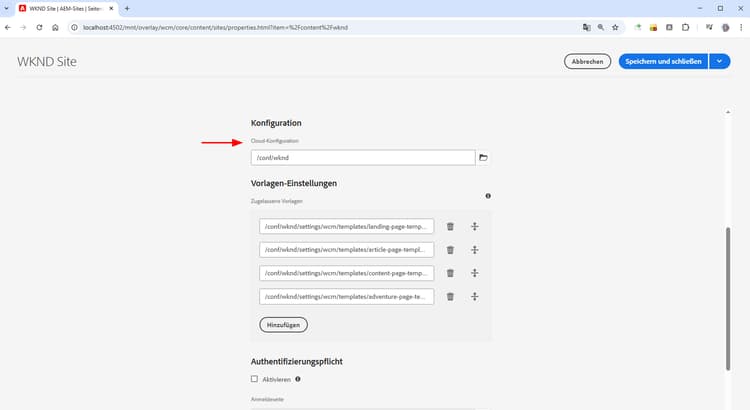Edit the article-page template path field

tap(346, 250)
